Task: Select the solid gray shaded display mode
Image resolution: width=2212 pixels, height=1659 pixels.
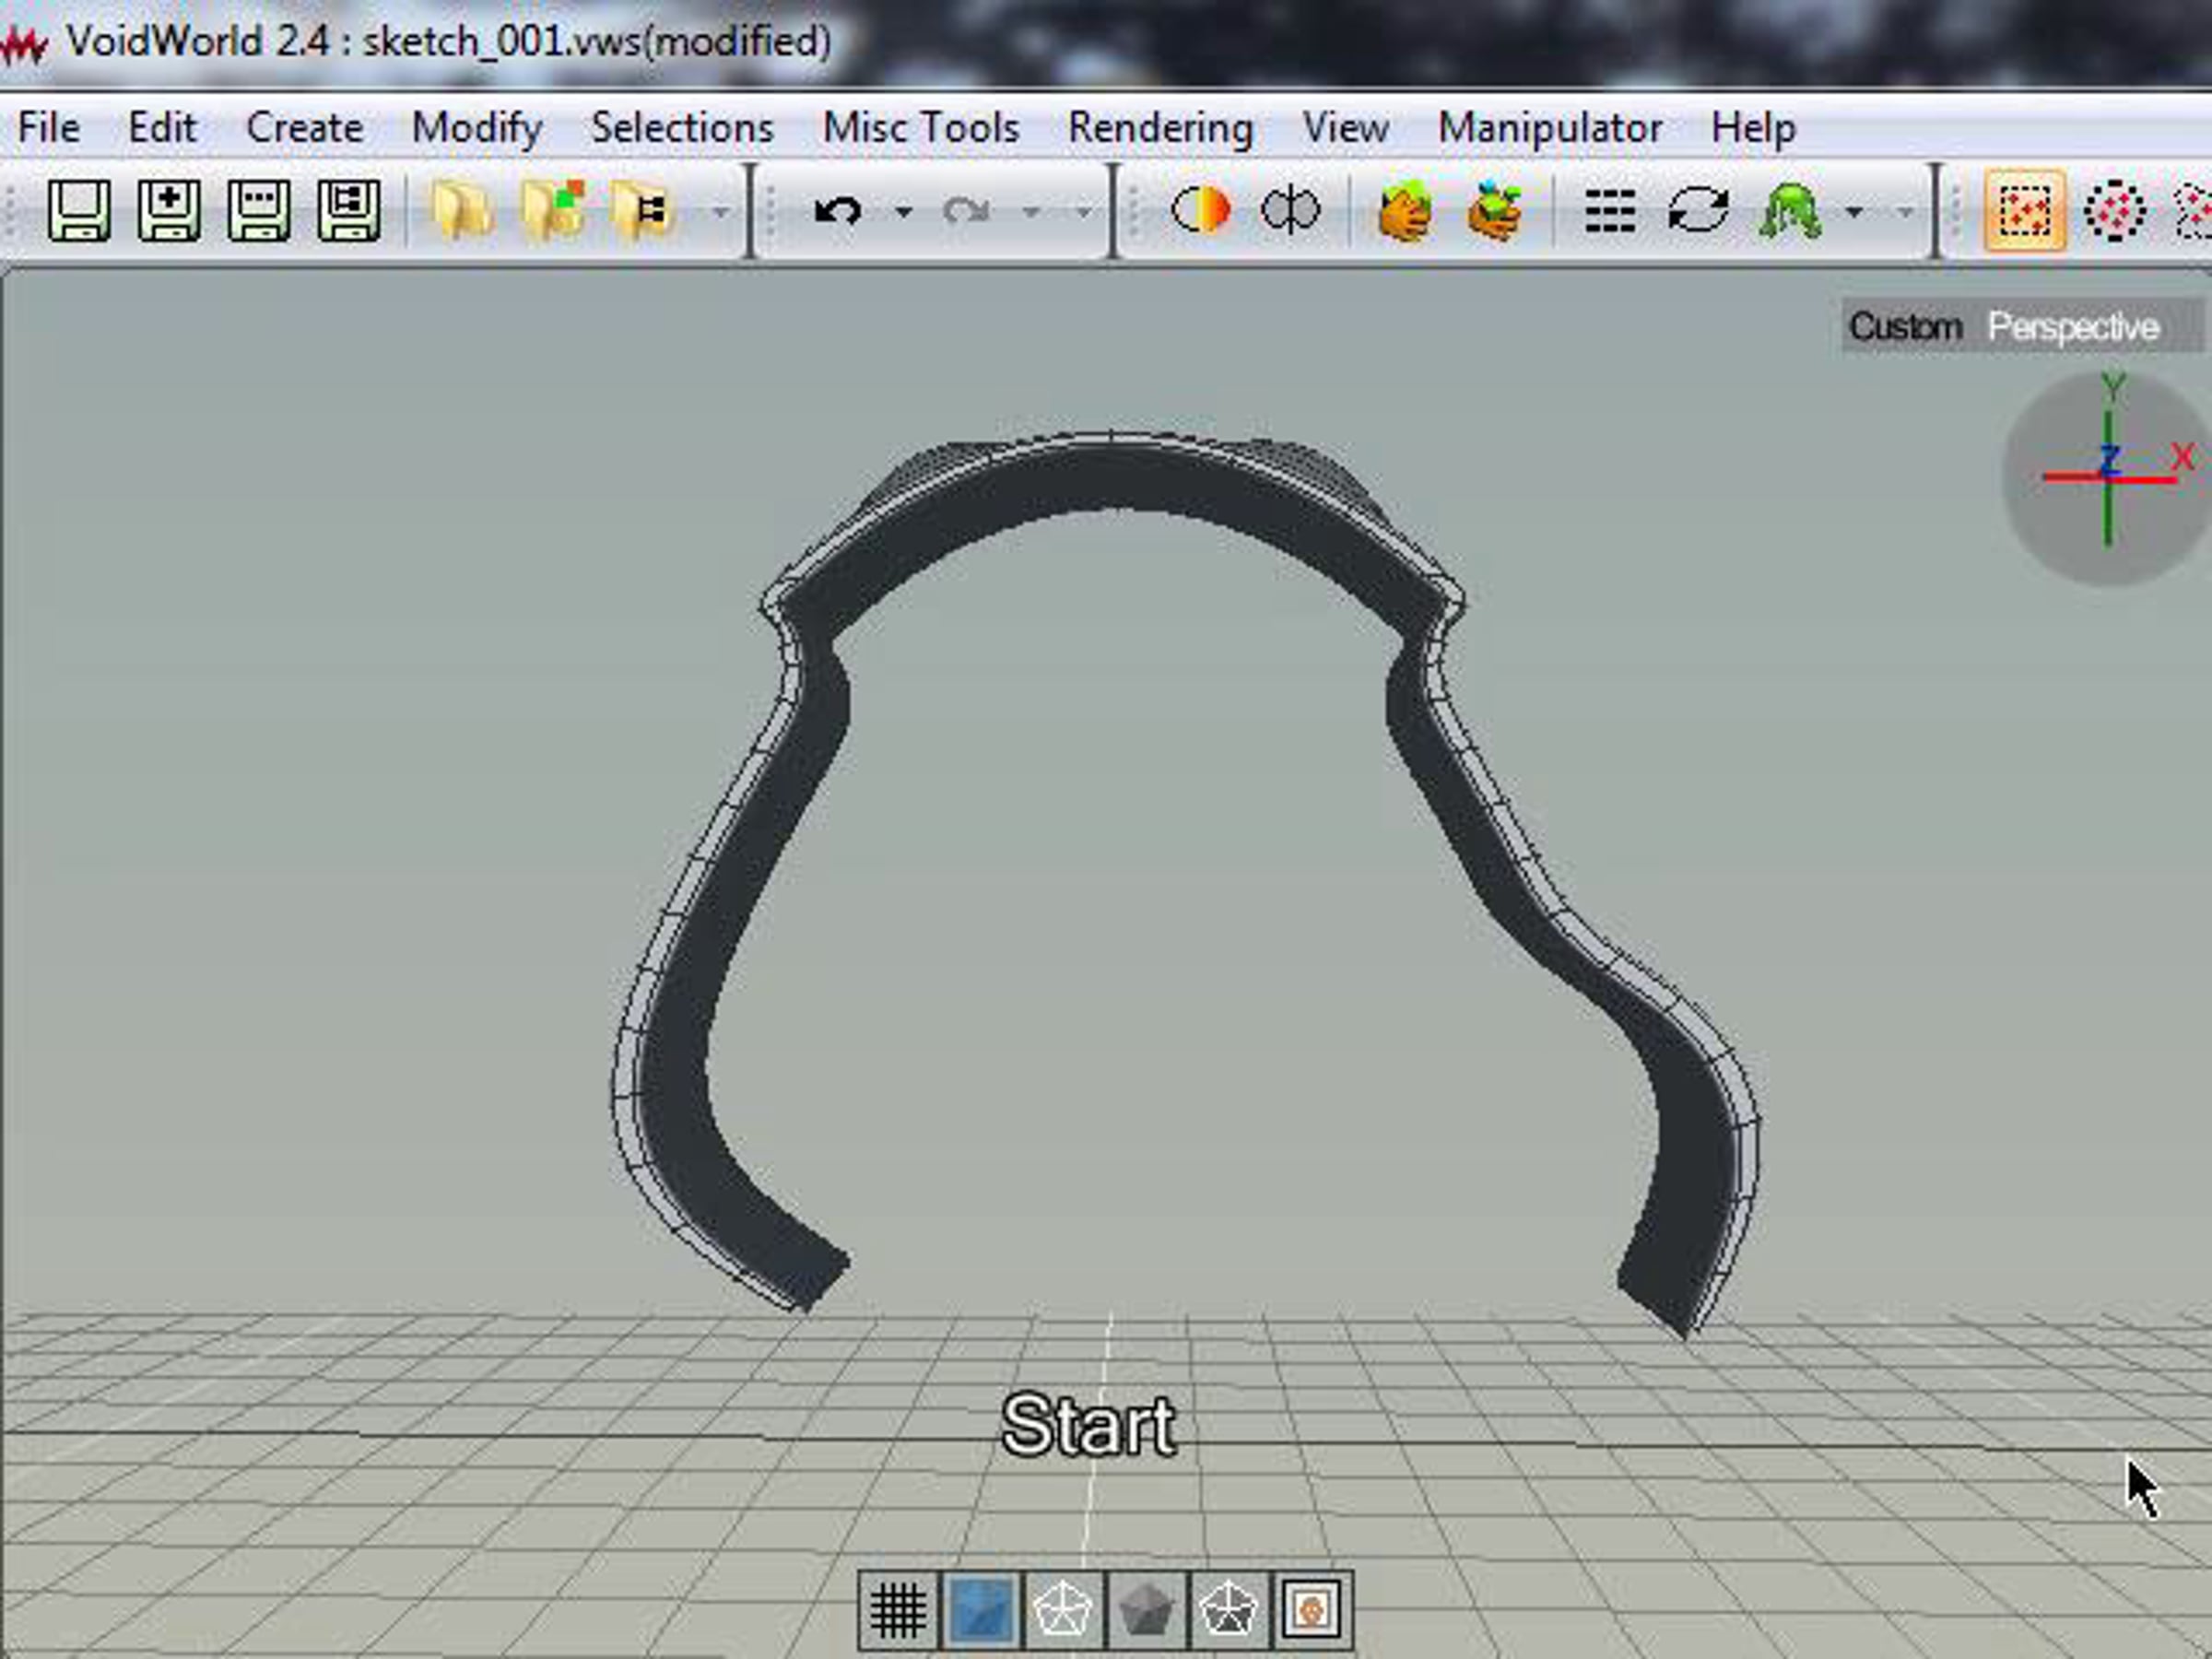Action: point(1147,1610)
